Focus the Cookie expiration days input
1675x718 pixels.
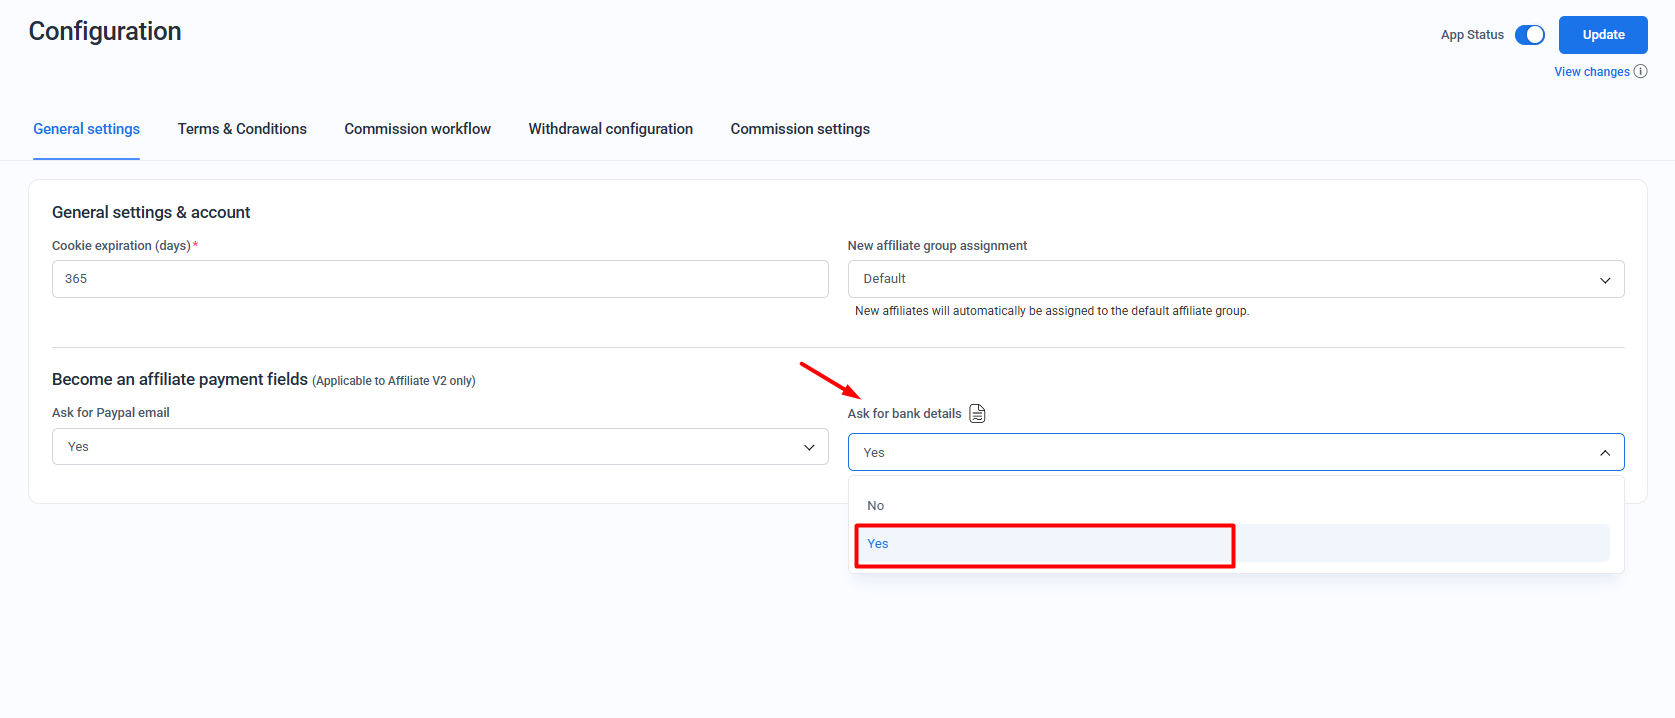[440, 279]
